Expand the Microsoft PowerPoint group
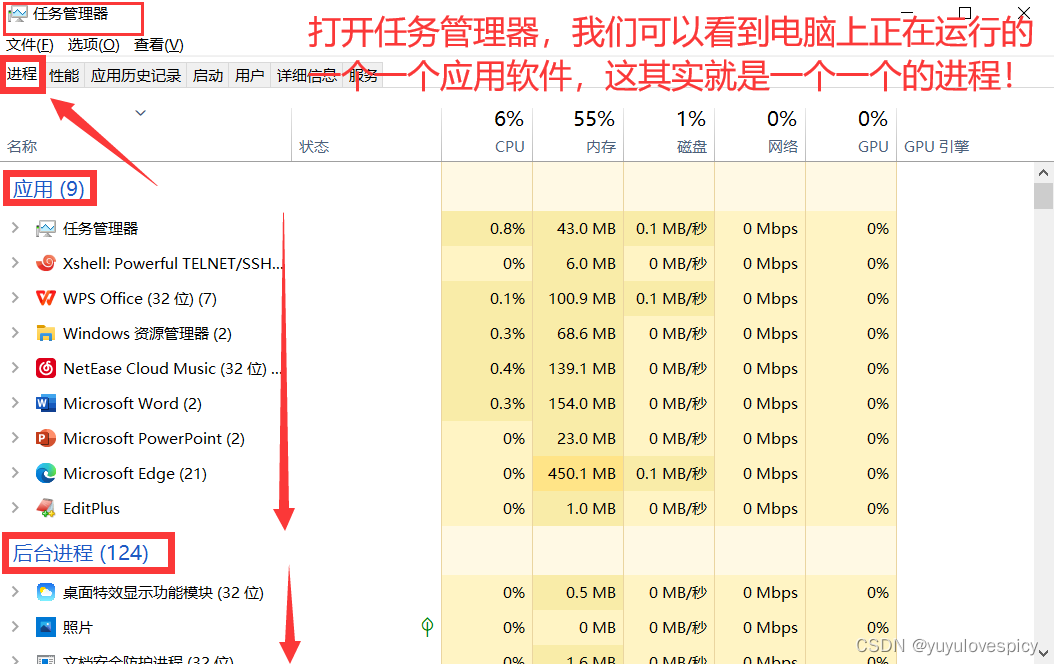 point(15,438)
